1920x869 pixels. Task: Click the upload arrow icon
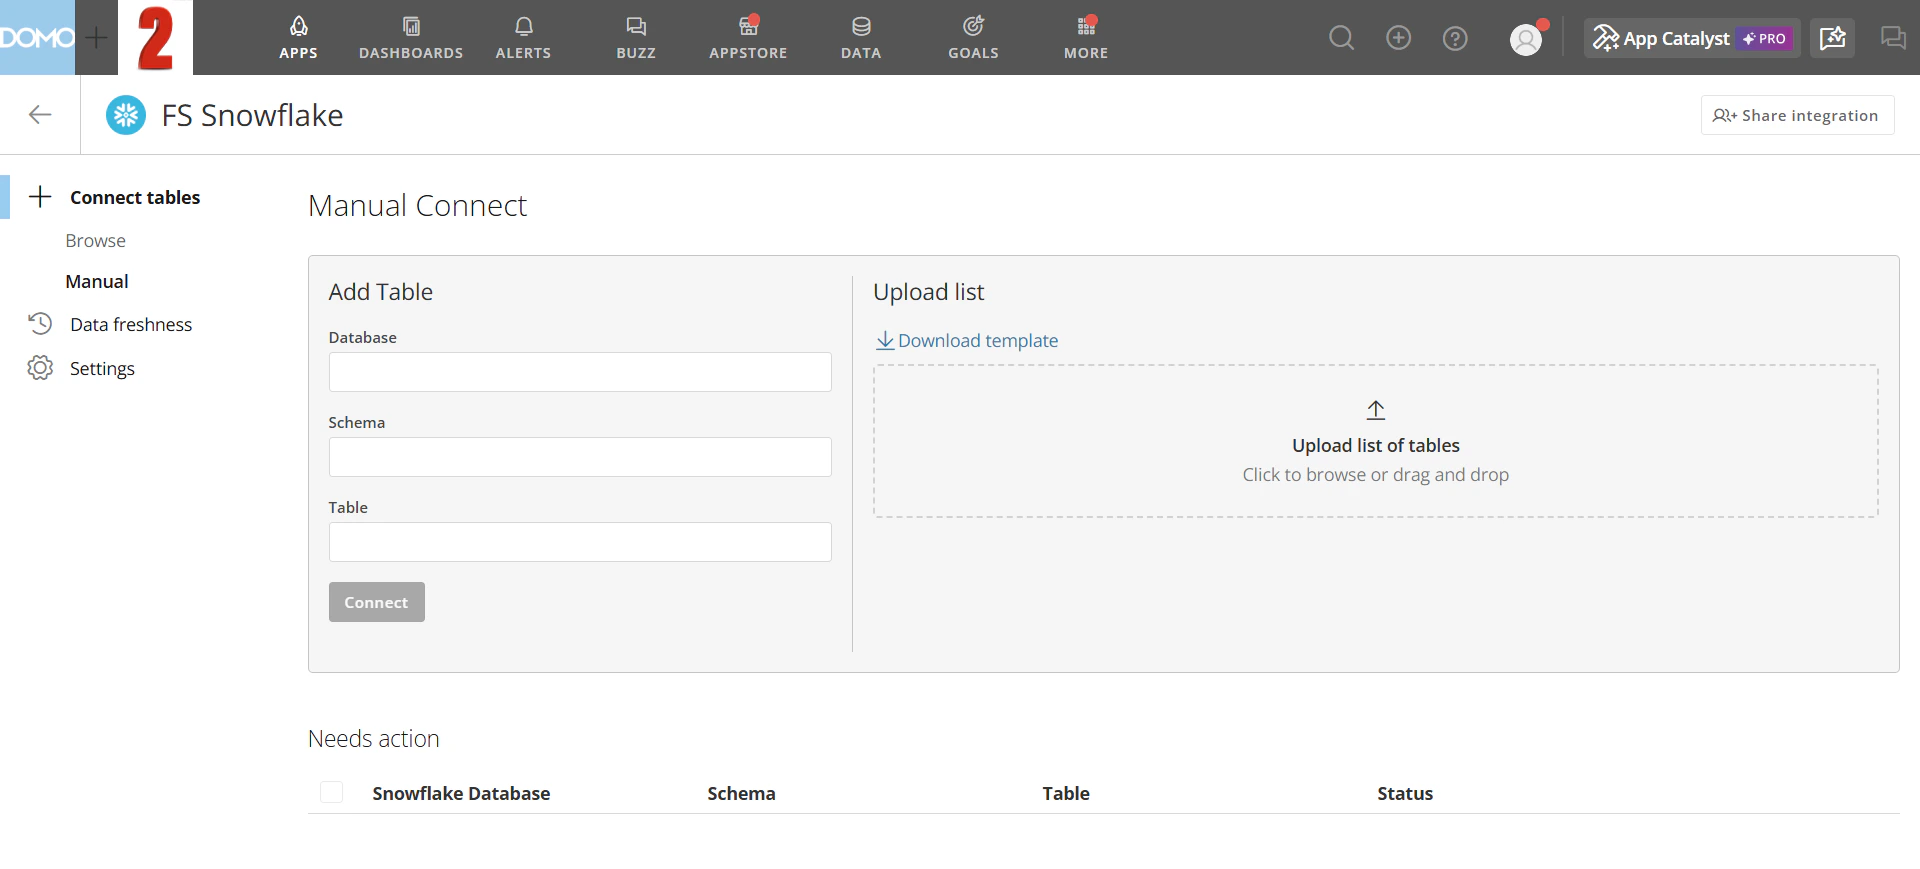[1376, 410]
